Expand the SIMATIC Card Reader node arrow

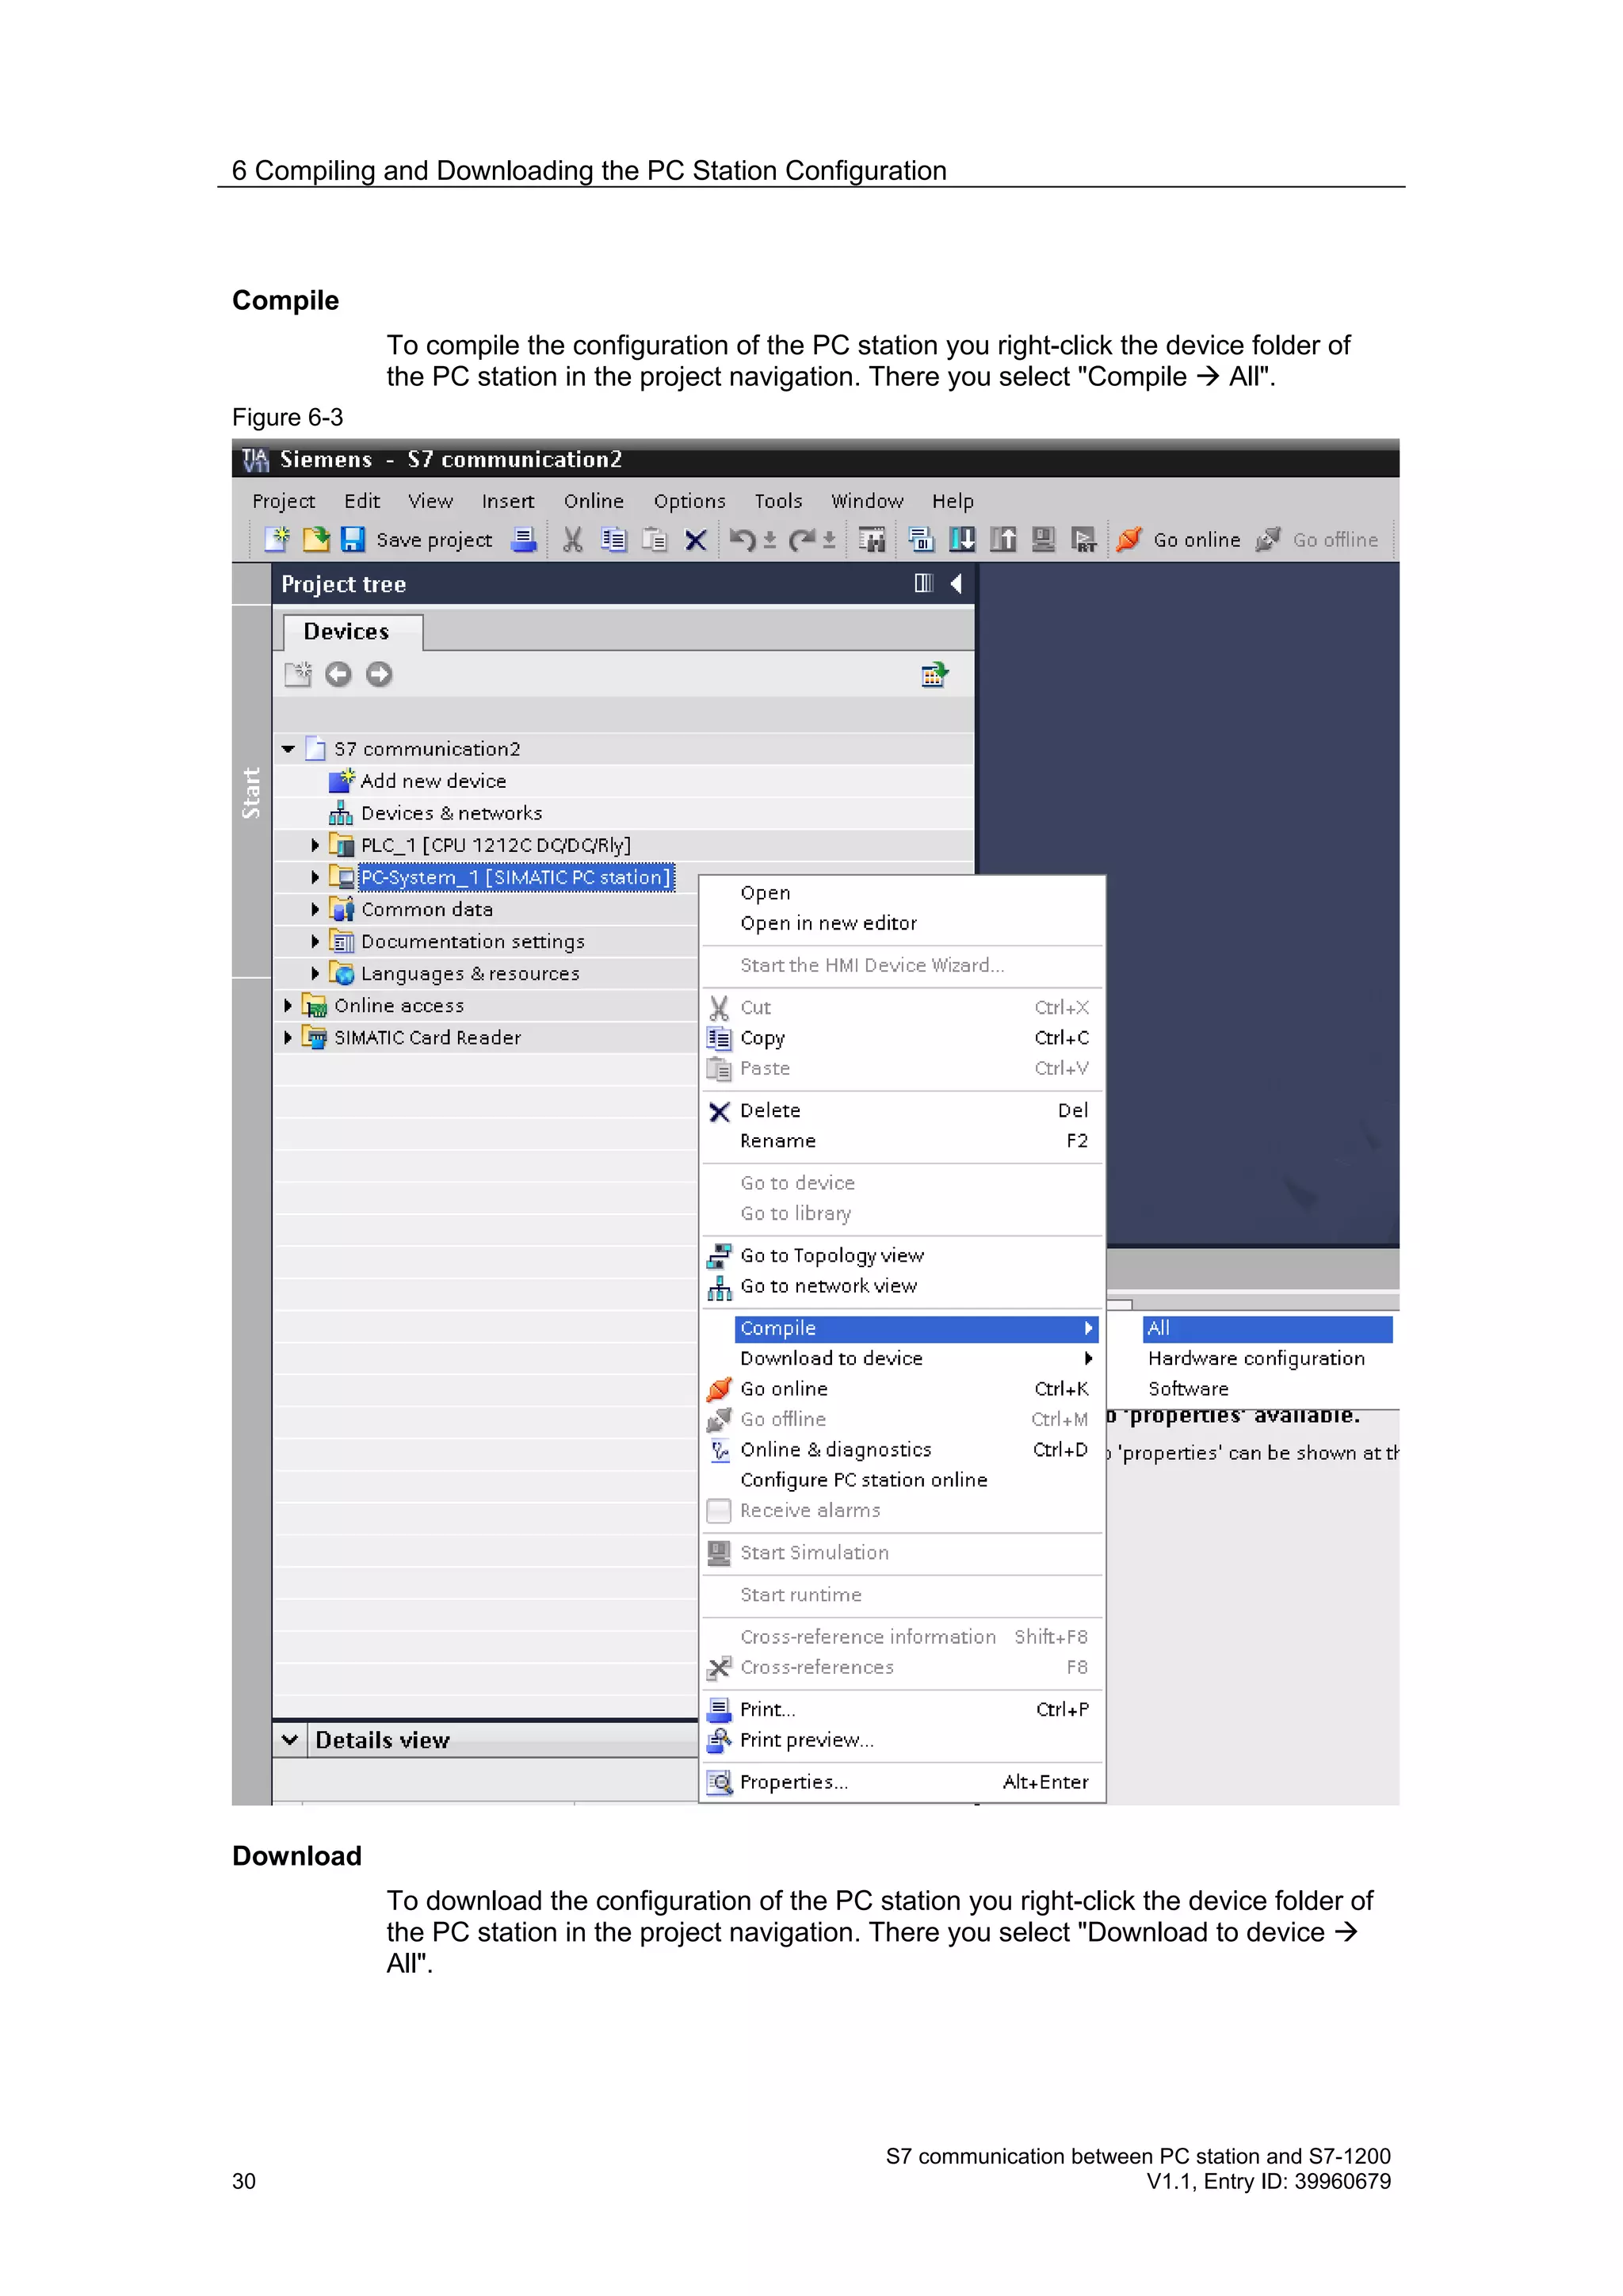coord(288,1037)
